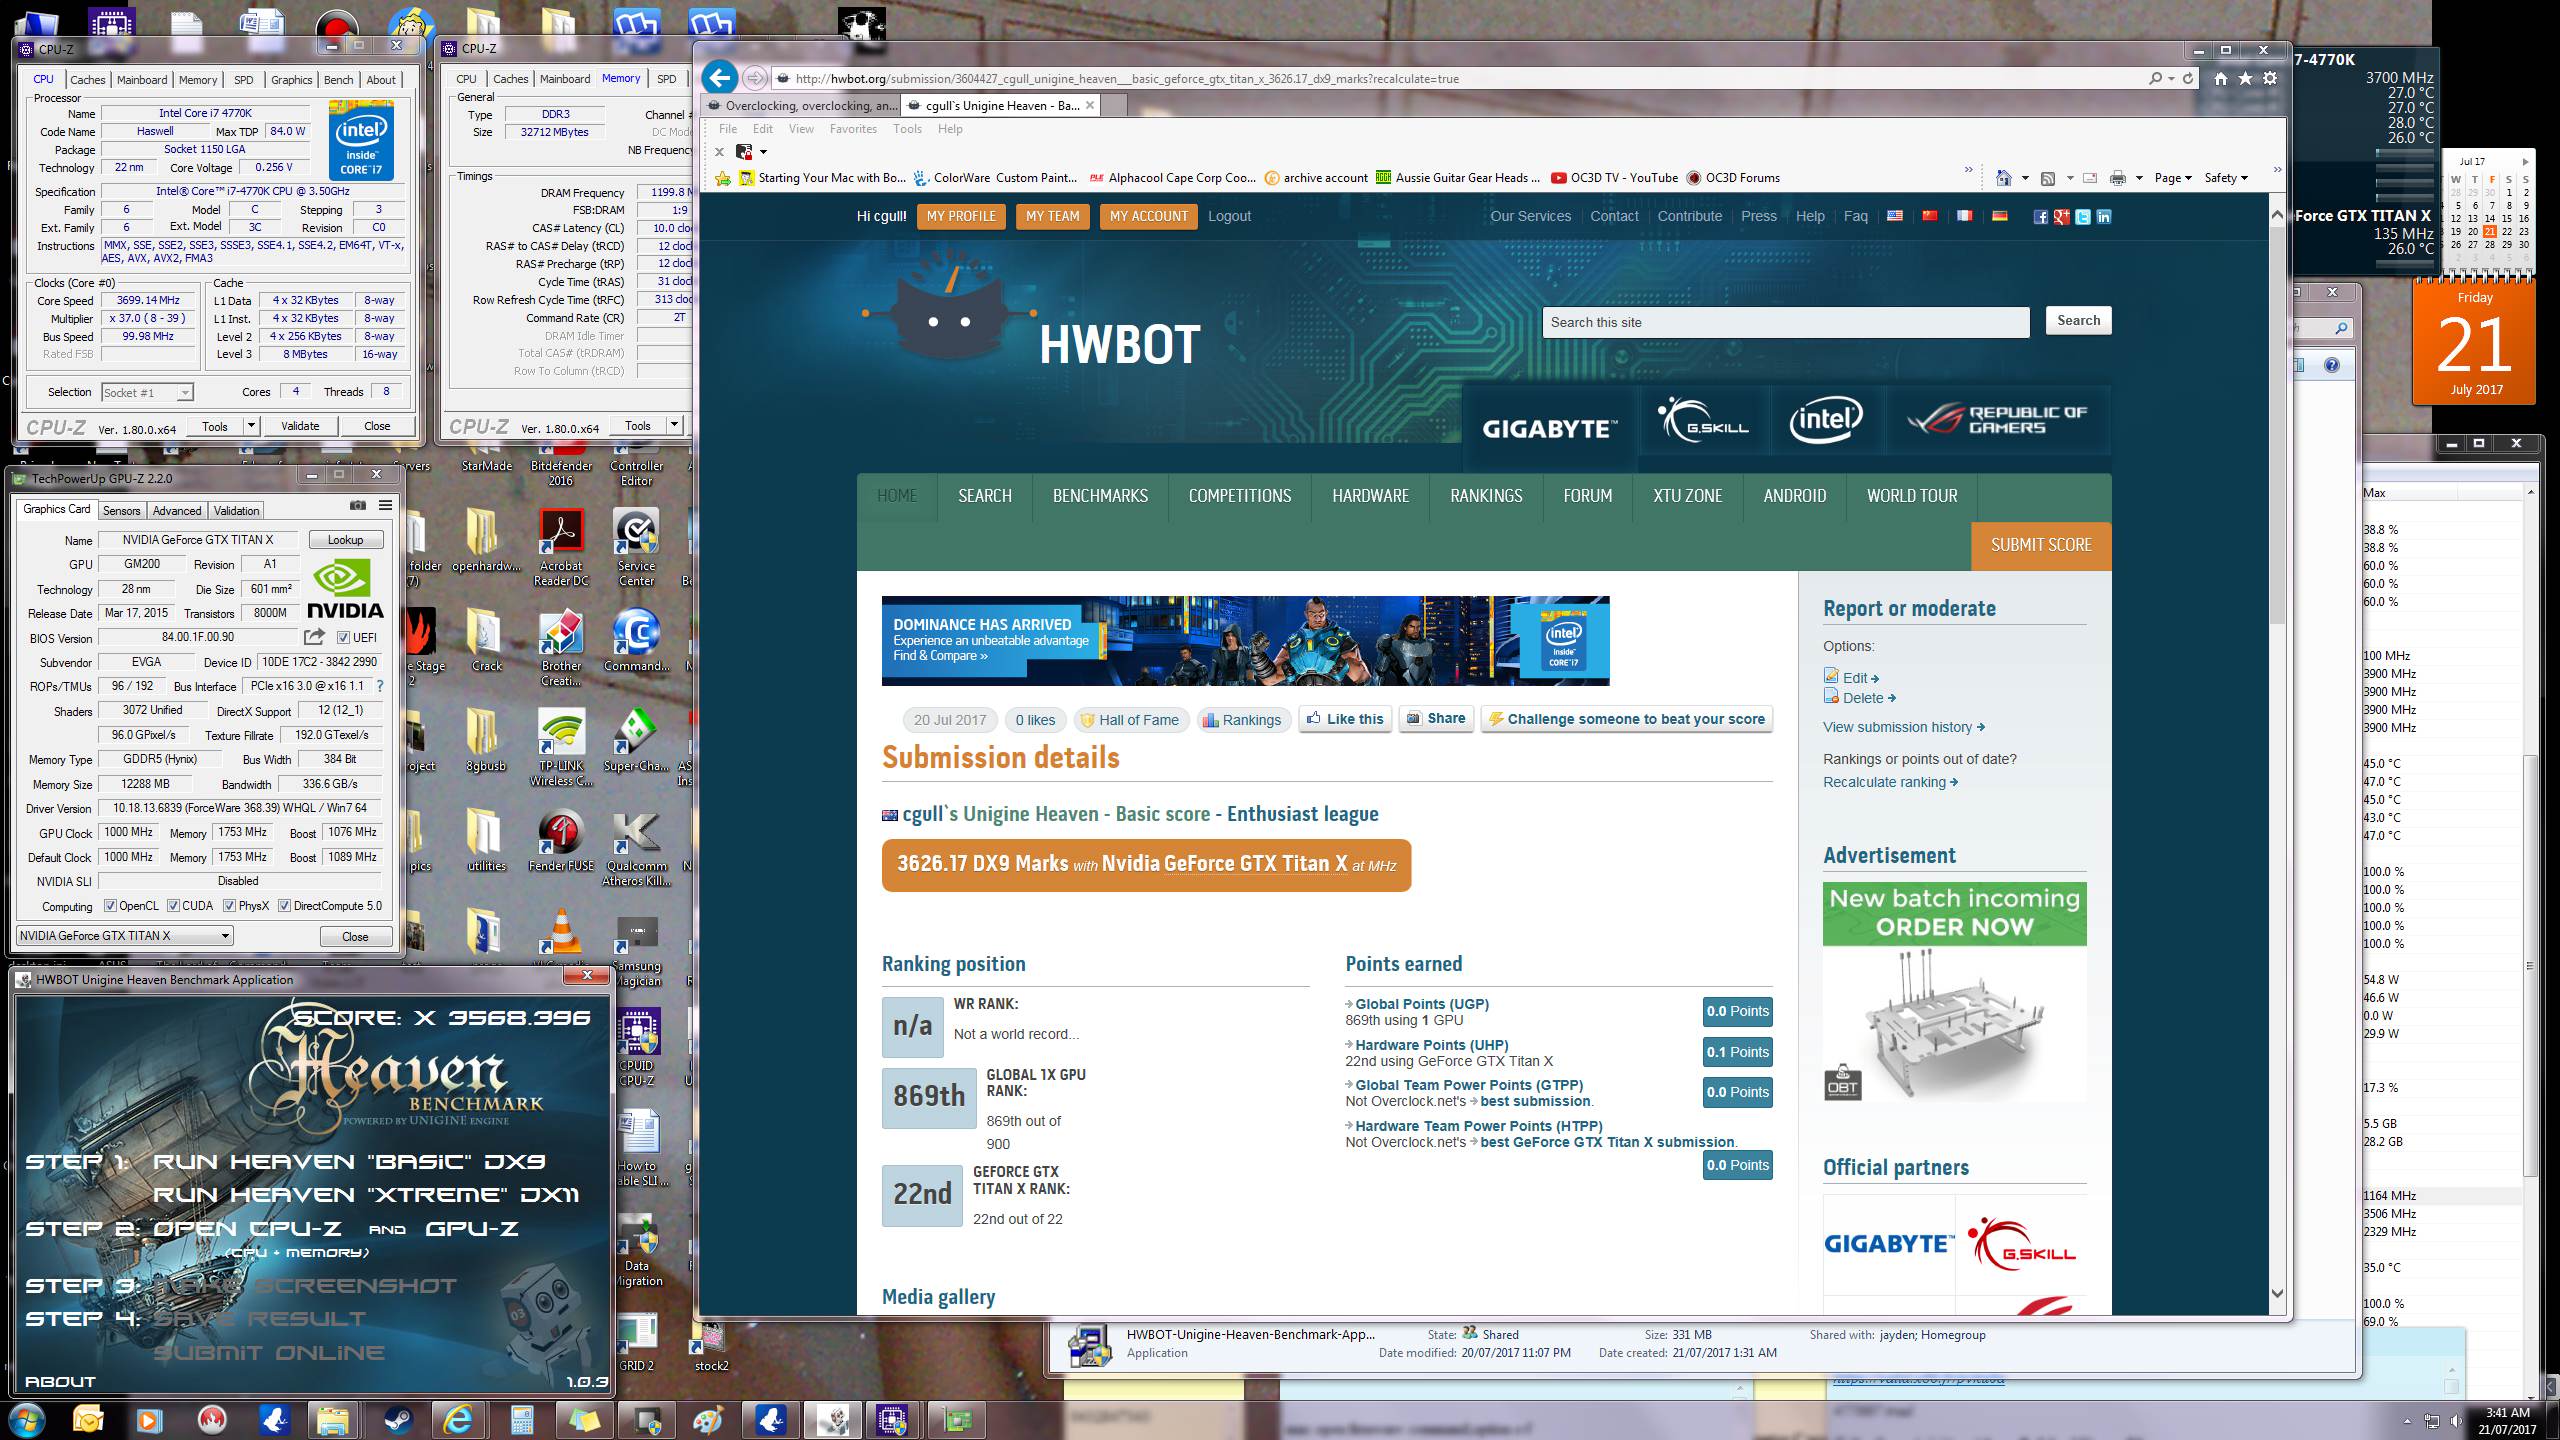
Task: Click the Bus Interface question mark in GPU-Z
Action: point(379,686)
